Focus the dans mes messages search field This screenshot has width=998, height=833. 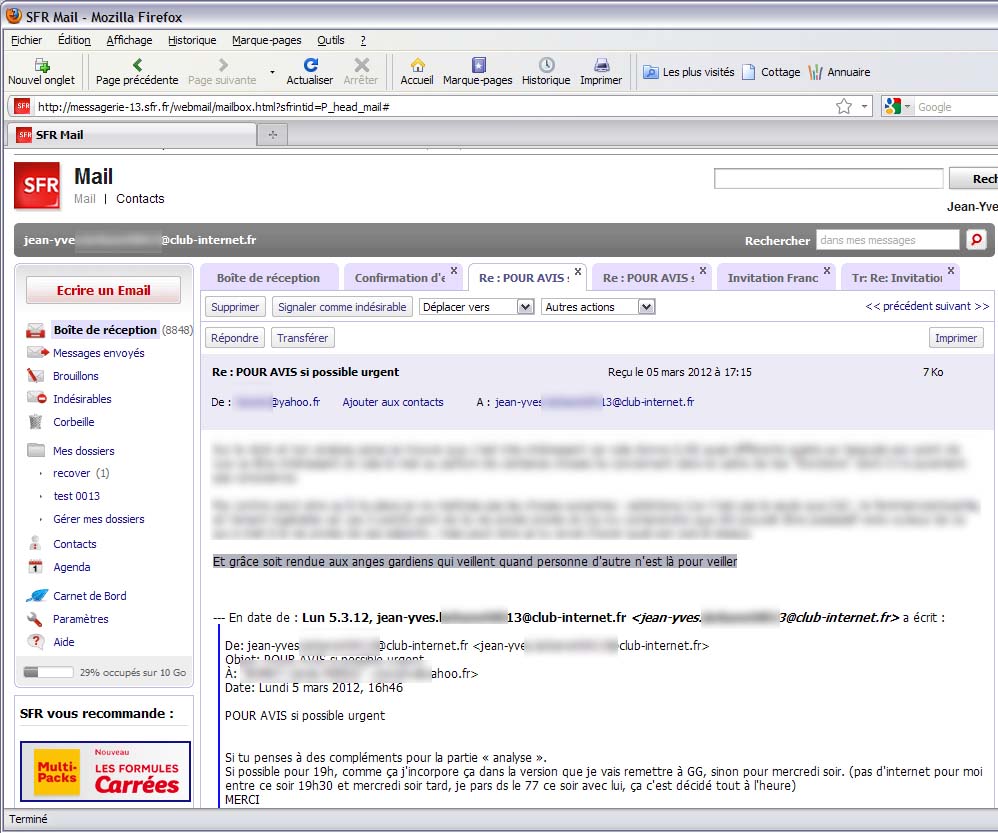click(x=887, y=240)
